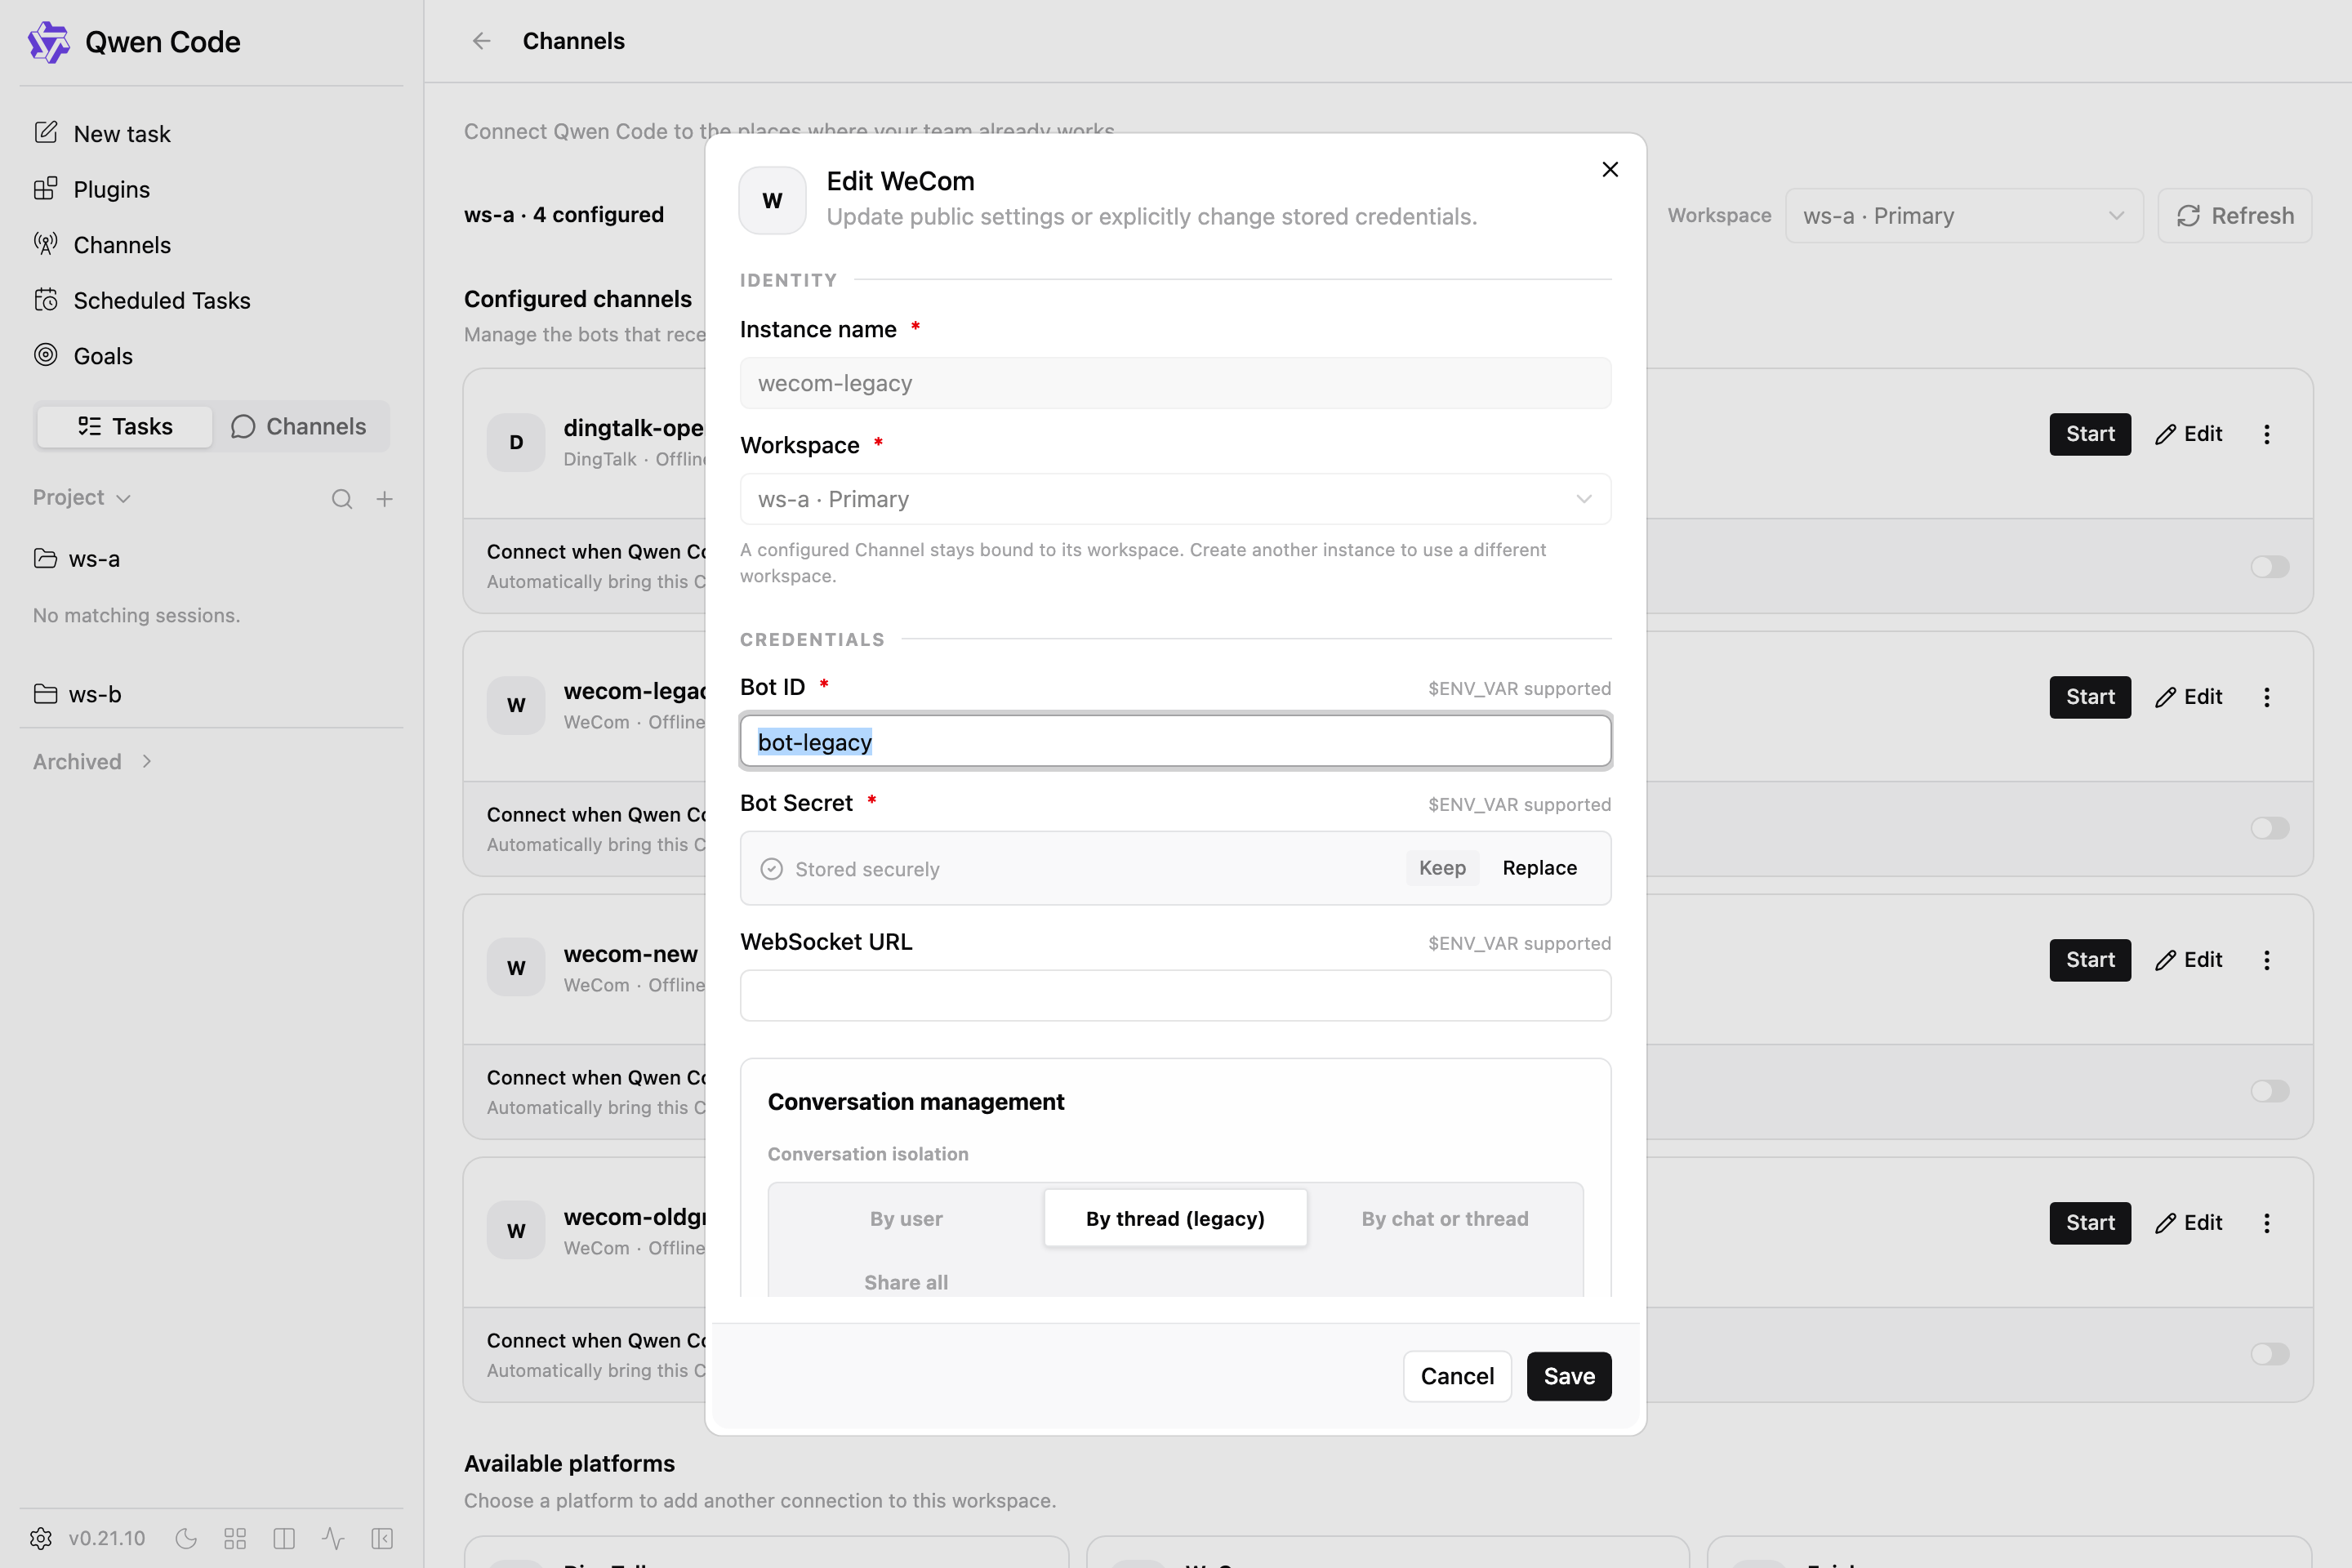Switch to the Tasks tab
The width and height of the screenshot is (2352, 1568).
125,427
